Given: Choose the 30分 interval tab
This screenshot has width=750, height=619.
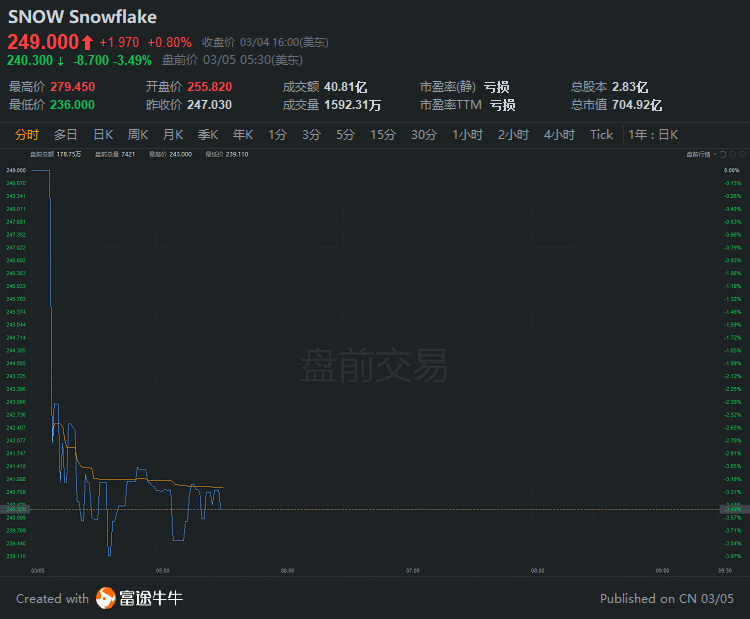Looking at the screenshot, I should tap(424, 135).
